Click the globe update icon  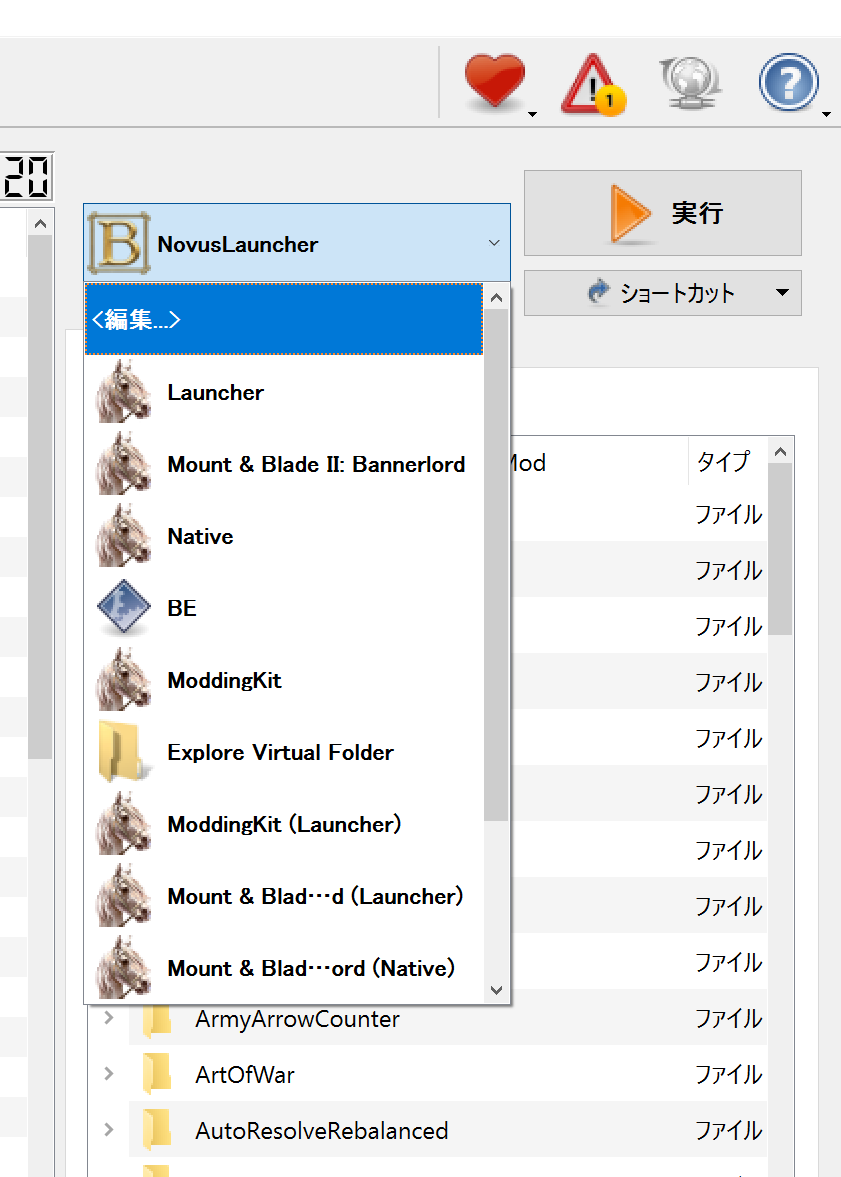(x=691, y=83)
